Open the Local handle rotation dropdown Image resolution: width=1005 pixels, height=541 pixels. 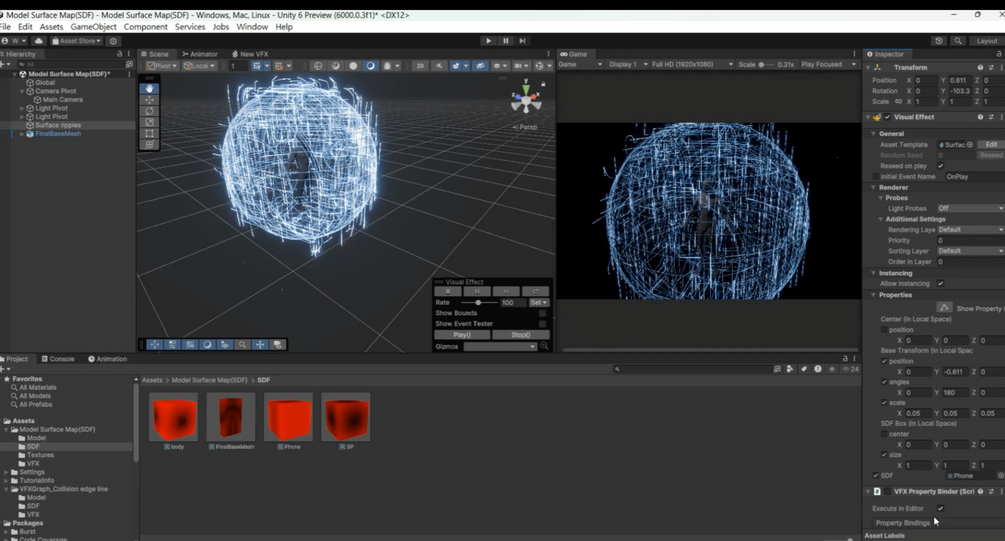199,65
